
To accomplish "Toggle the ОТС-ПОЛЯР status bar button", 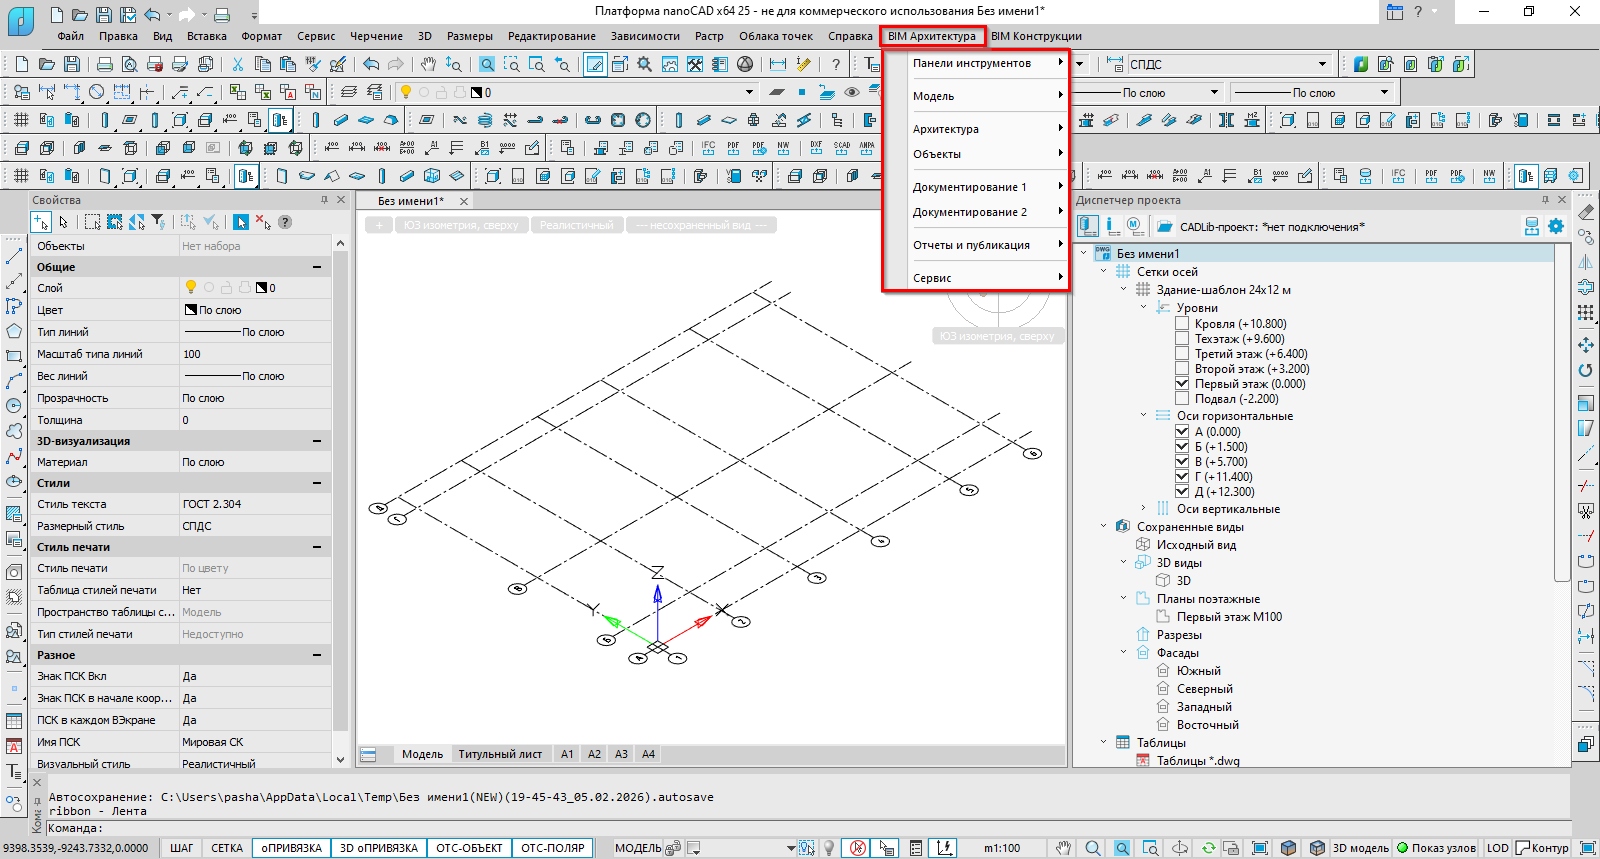I will (x=552, y=848).
